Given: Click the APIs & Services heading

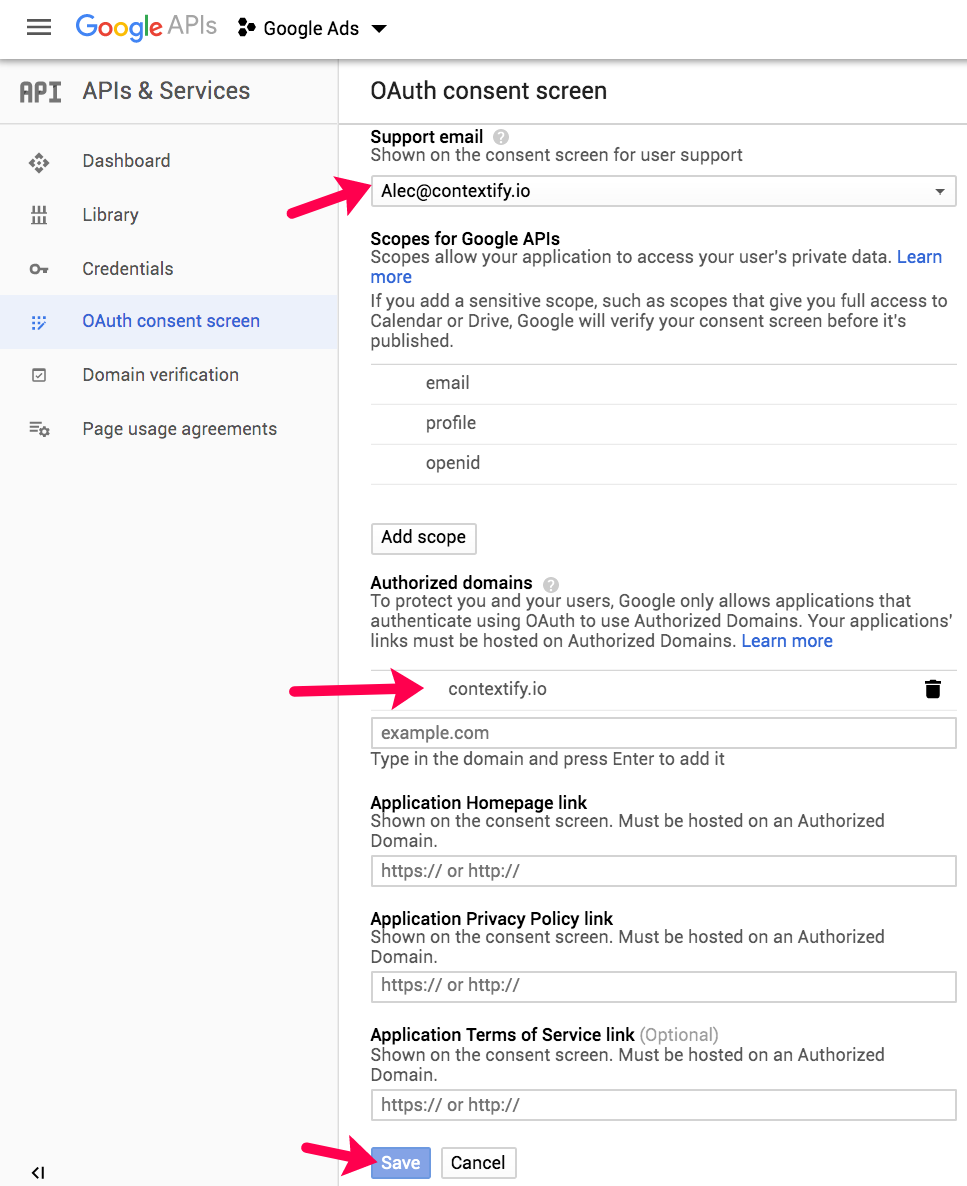Looking at the screenshot, I should pyautogui.click(x=166, y=91).
